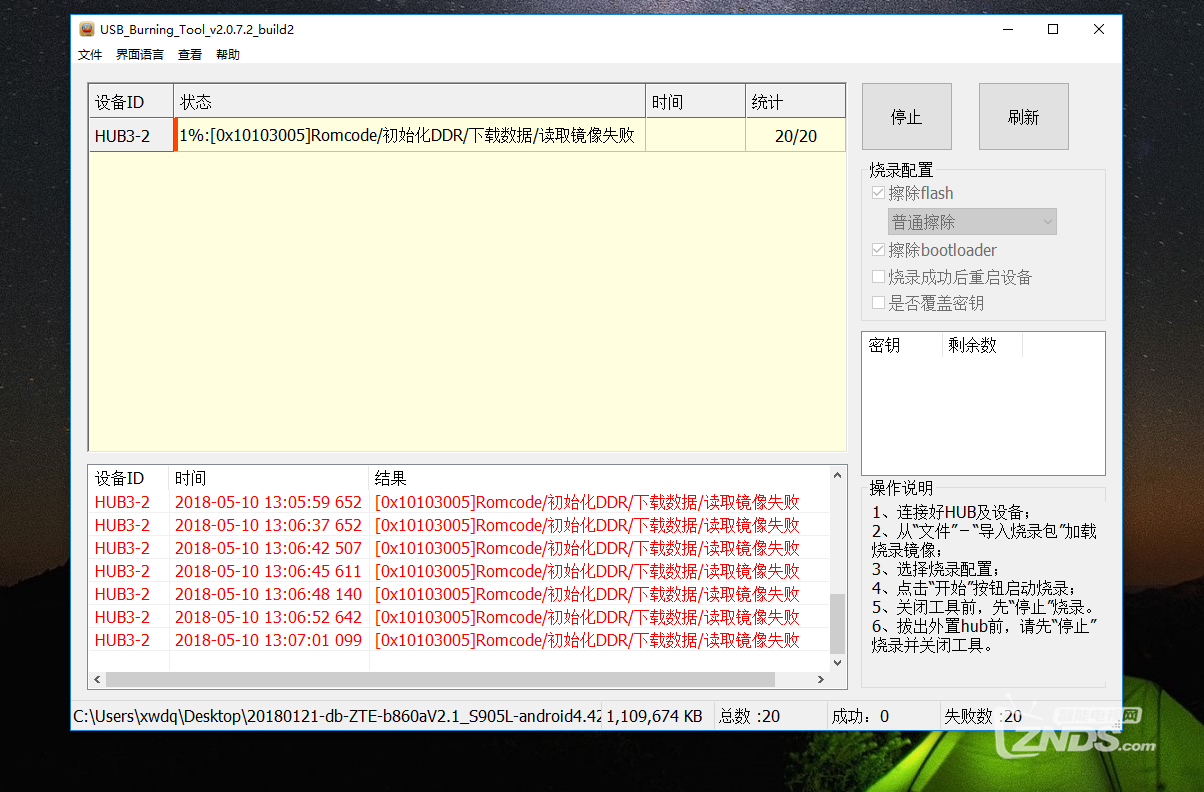This screenshot has width=1204, height=792.
Task: Close the USB Burning Tool window
Action: point(1099,29)
